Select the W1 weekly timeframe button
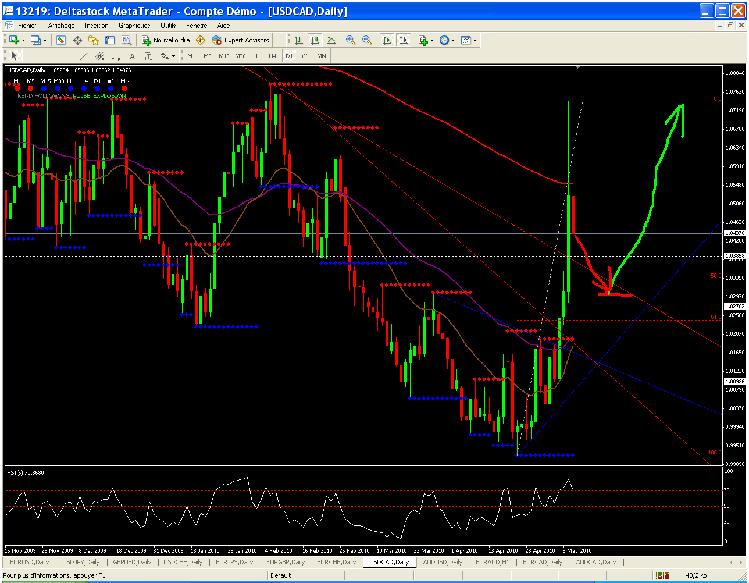The width and height of the screenshot is (749, 583). coord(305,56)
